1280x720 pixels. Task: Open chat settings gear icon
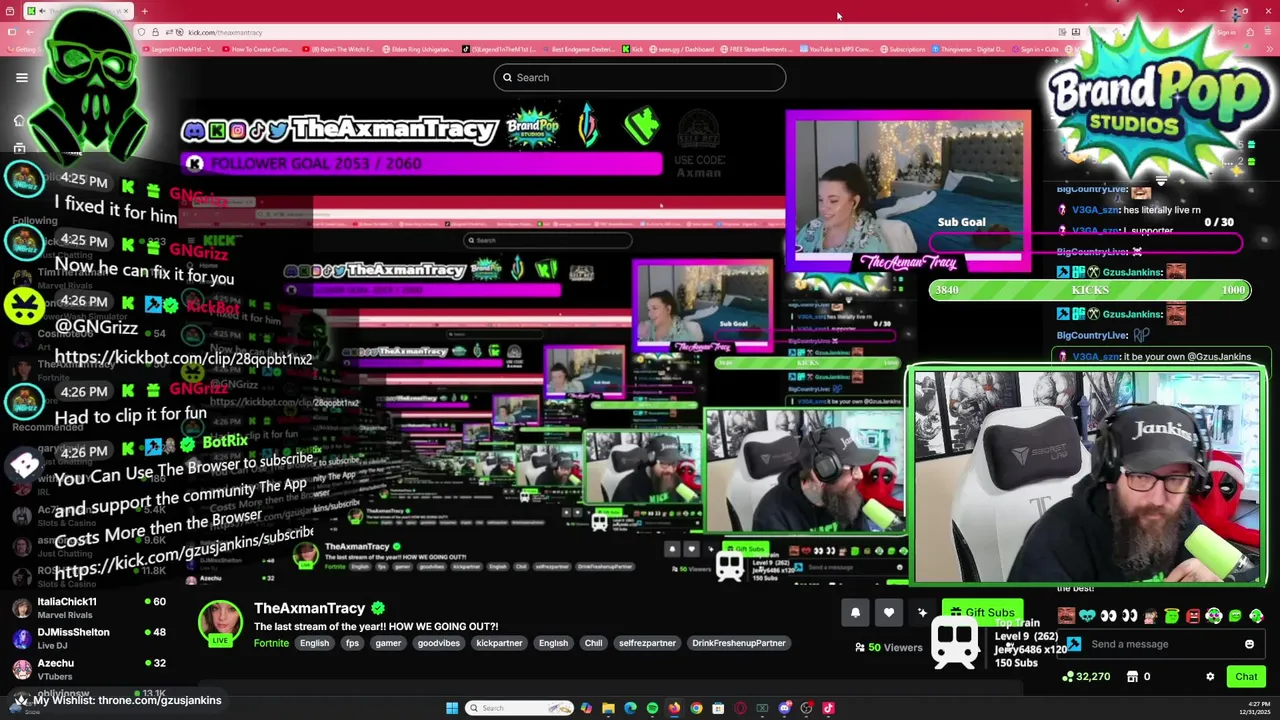pyautogui.click(x=1210, y=677)
